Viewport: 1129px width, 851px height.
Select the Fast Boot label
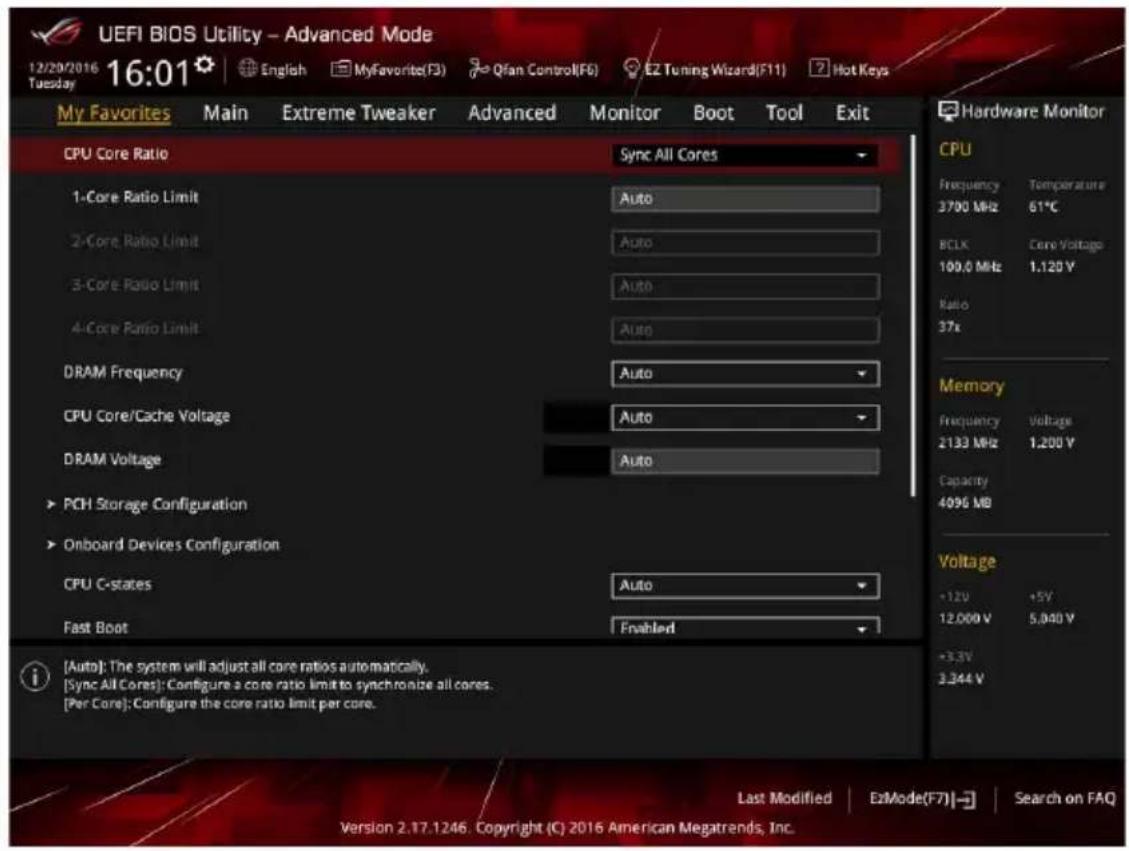[x=95, y=627]
